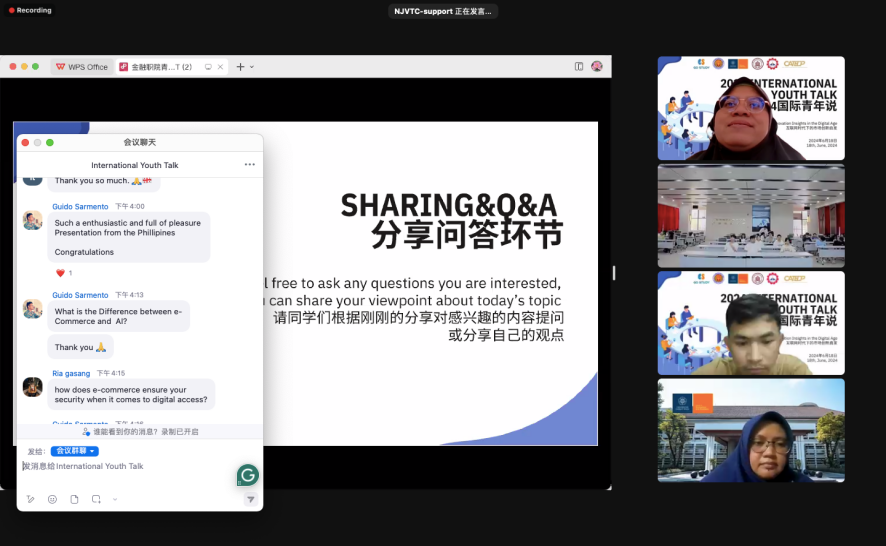Switch to the WPS Office tab
Viewport: 886px width, 546px height.
pos(82,67)
